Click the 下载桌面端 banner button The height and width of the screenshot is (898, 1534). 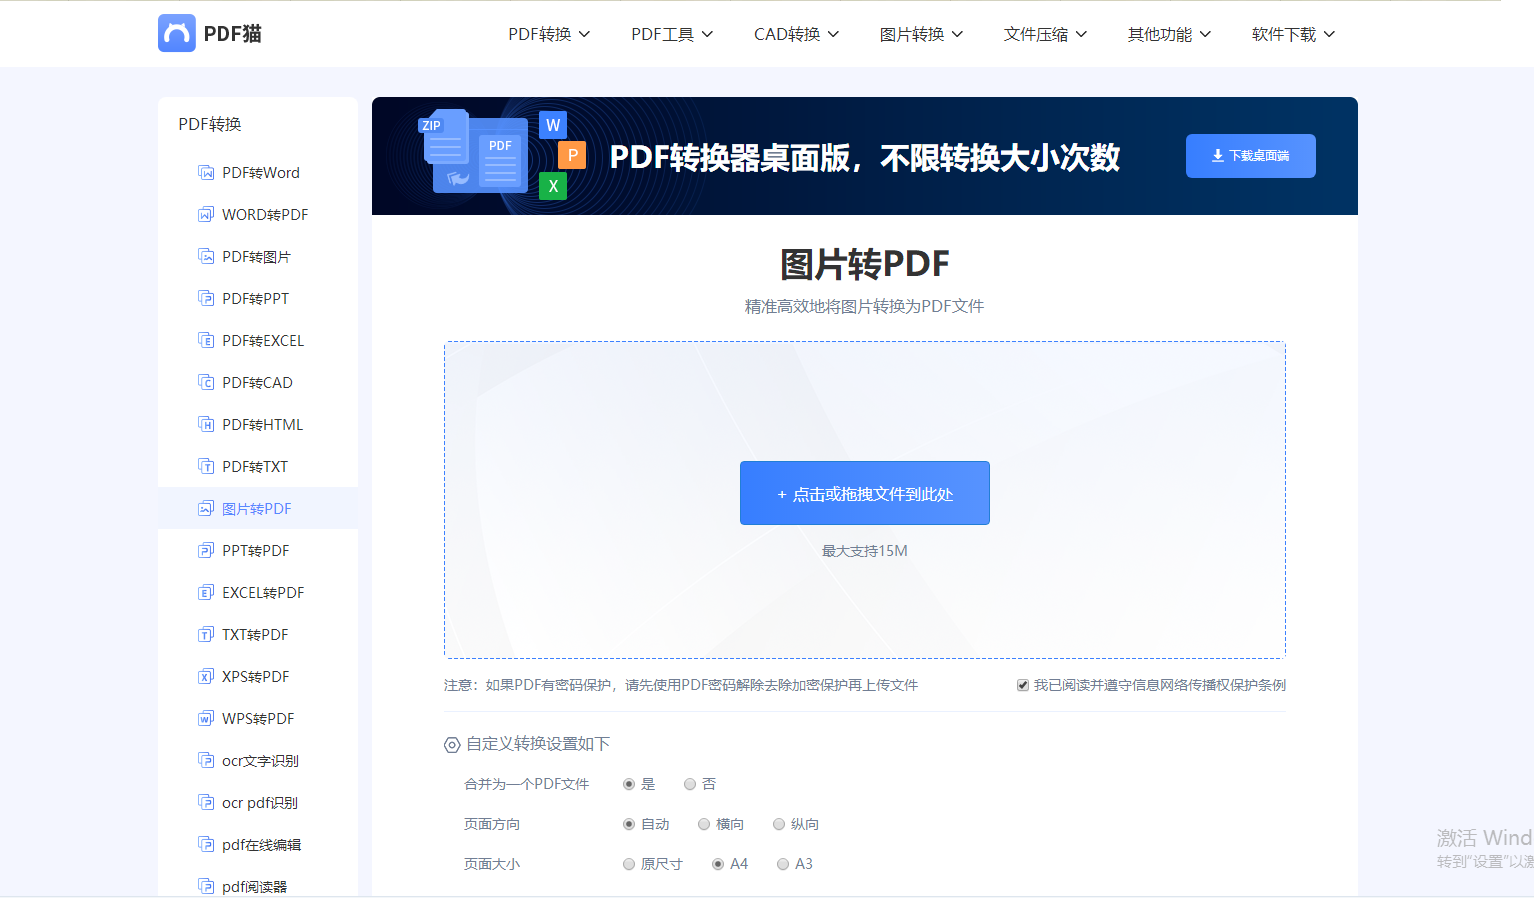[x=1250, y=156]
